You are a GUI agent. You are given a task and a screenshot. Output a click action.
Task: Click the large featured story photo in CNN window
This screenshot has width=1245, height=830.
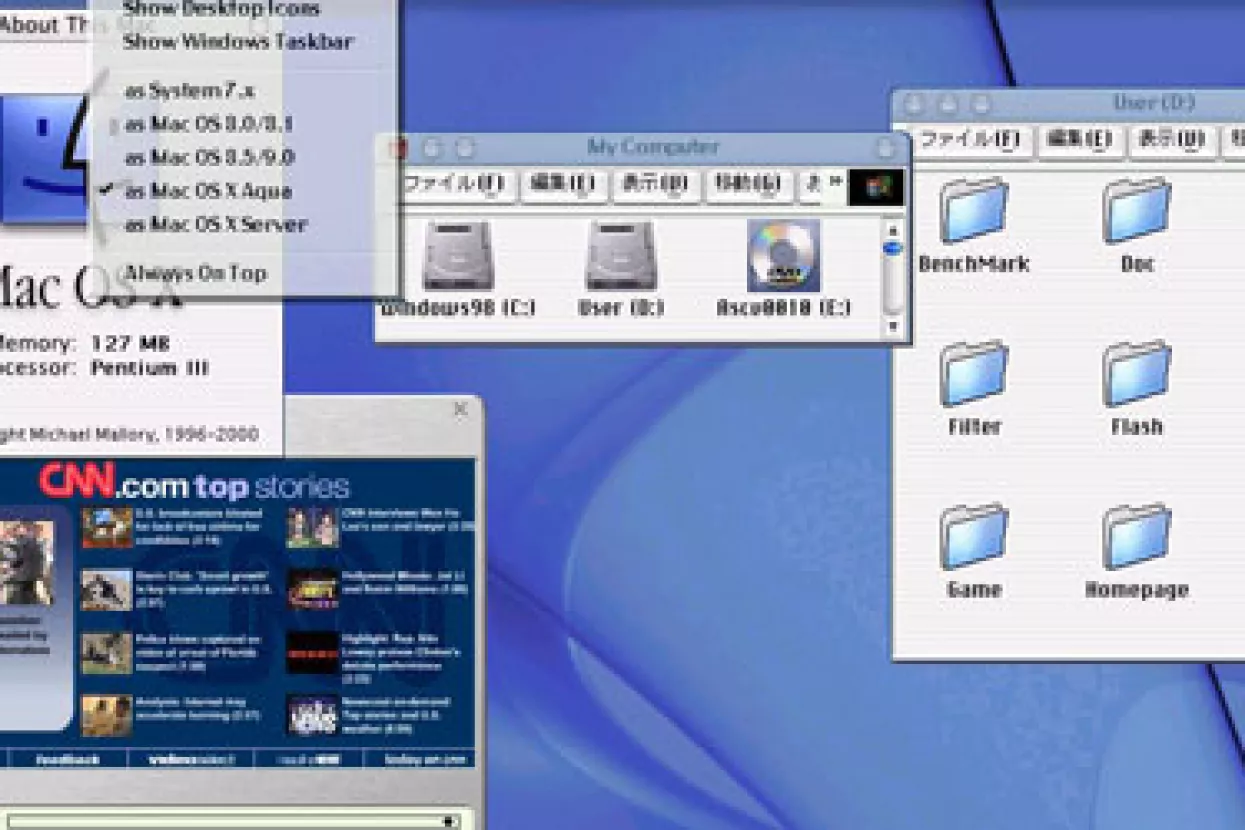click(27, 562)
